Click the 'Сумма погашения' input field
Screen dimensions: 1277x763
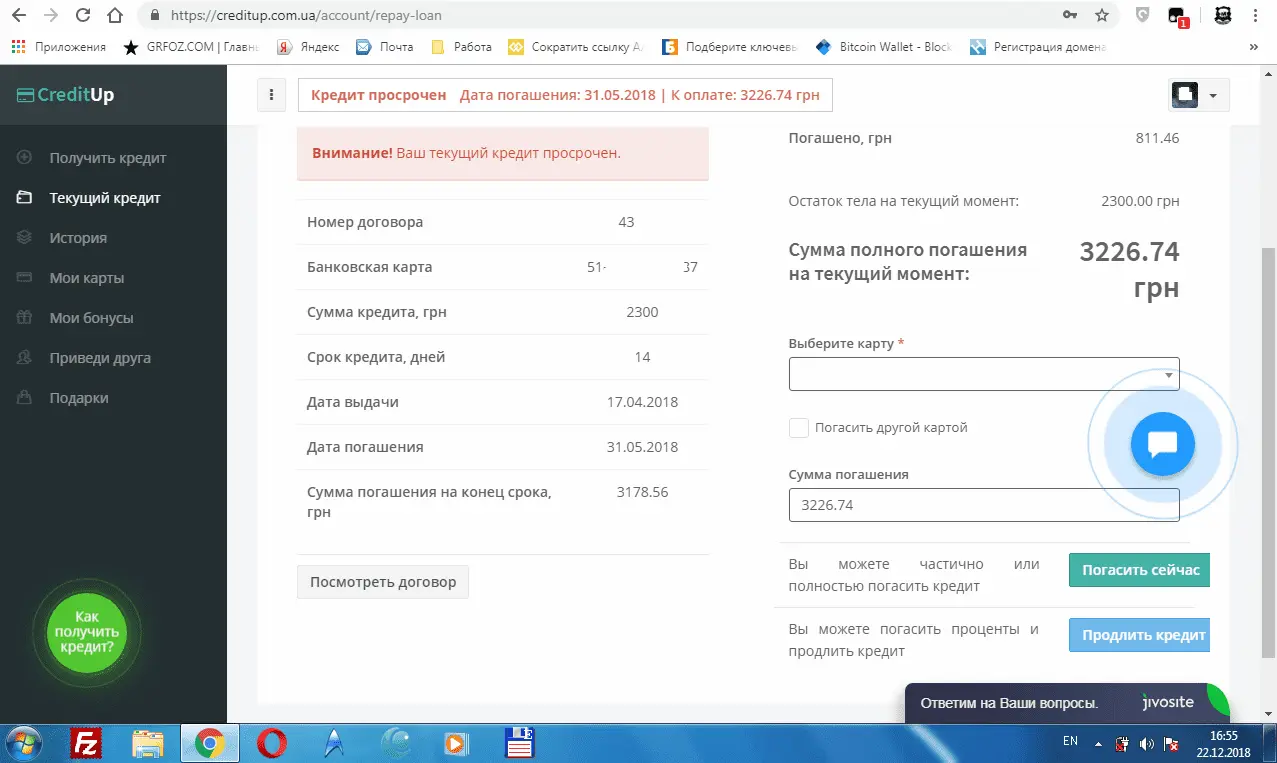tap(983, 505)
